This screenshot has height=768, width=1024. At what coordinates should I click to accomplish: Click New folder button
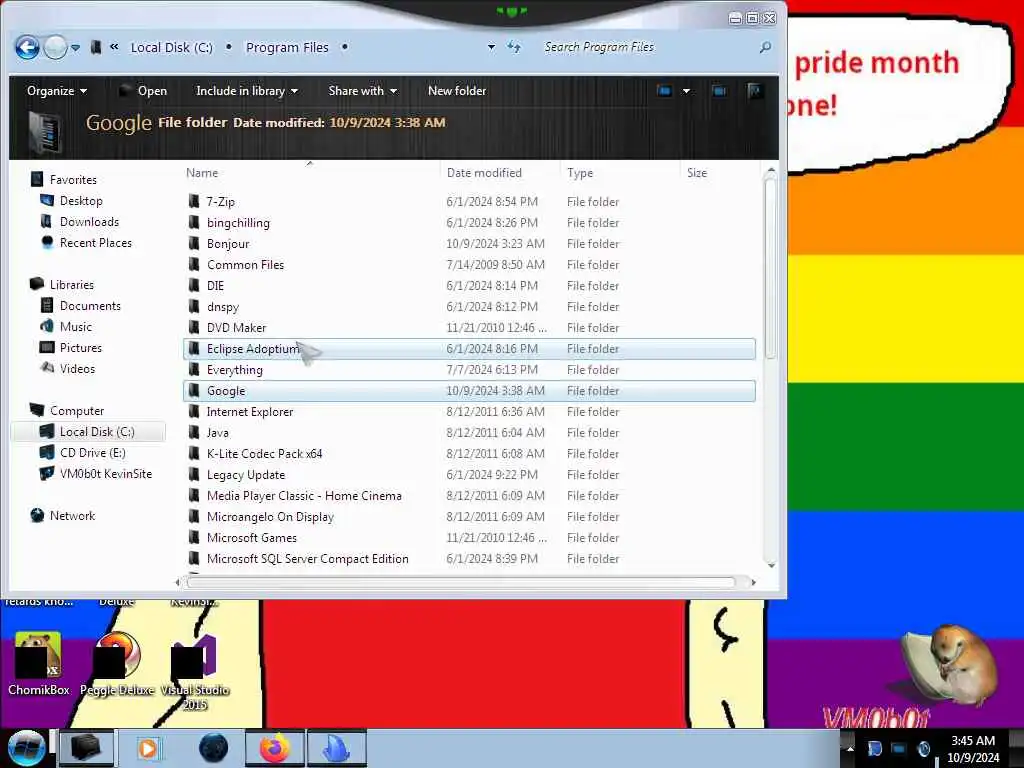pos(457,91)
